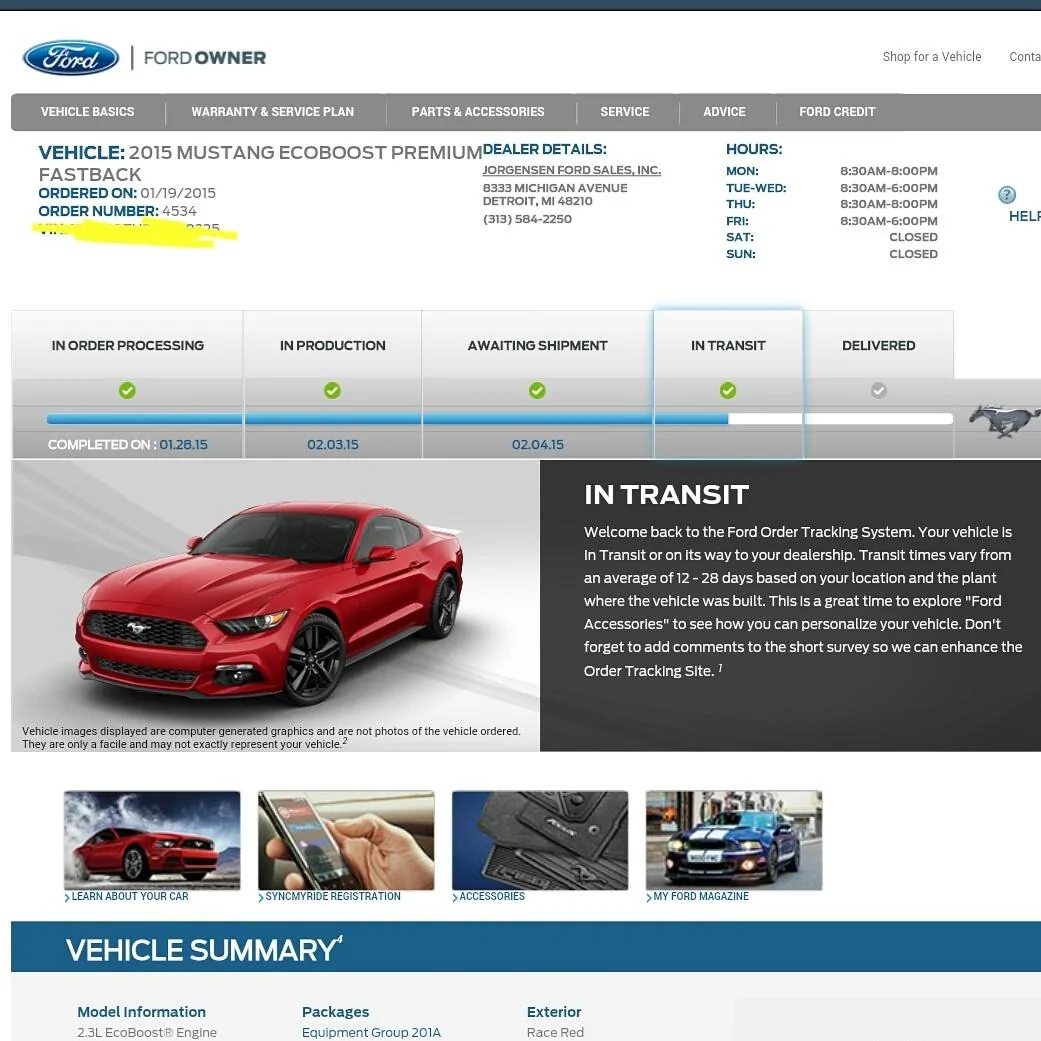Click the SAT: CLOSED hours row
Screen dimensions: 1041x1041
tap(831, 237)
